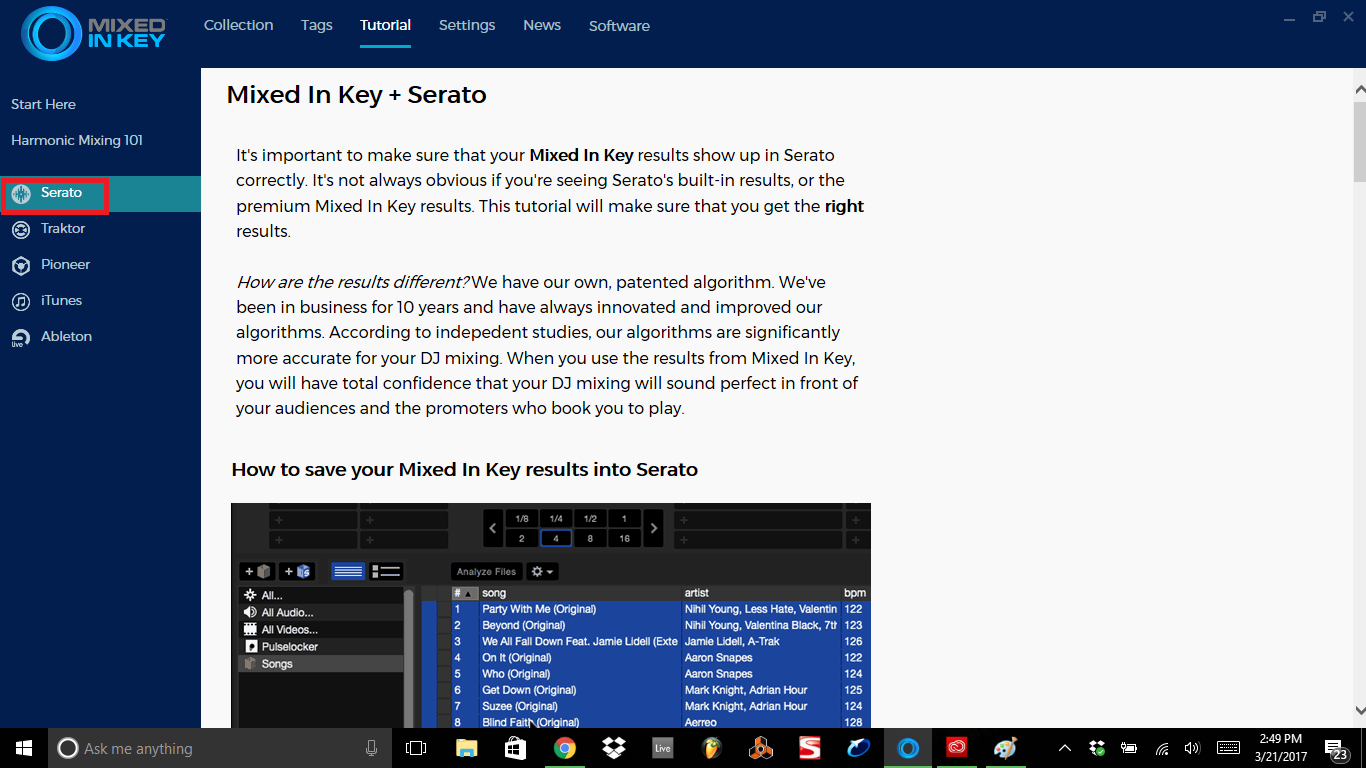Click the italic 'How are the results different?' text
1366x768 pixels.
tap(353, 282)
